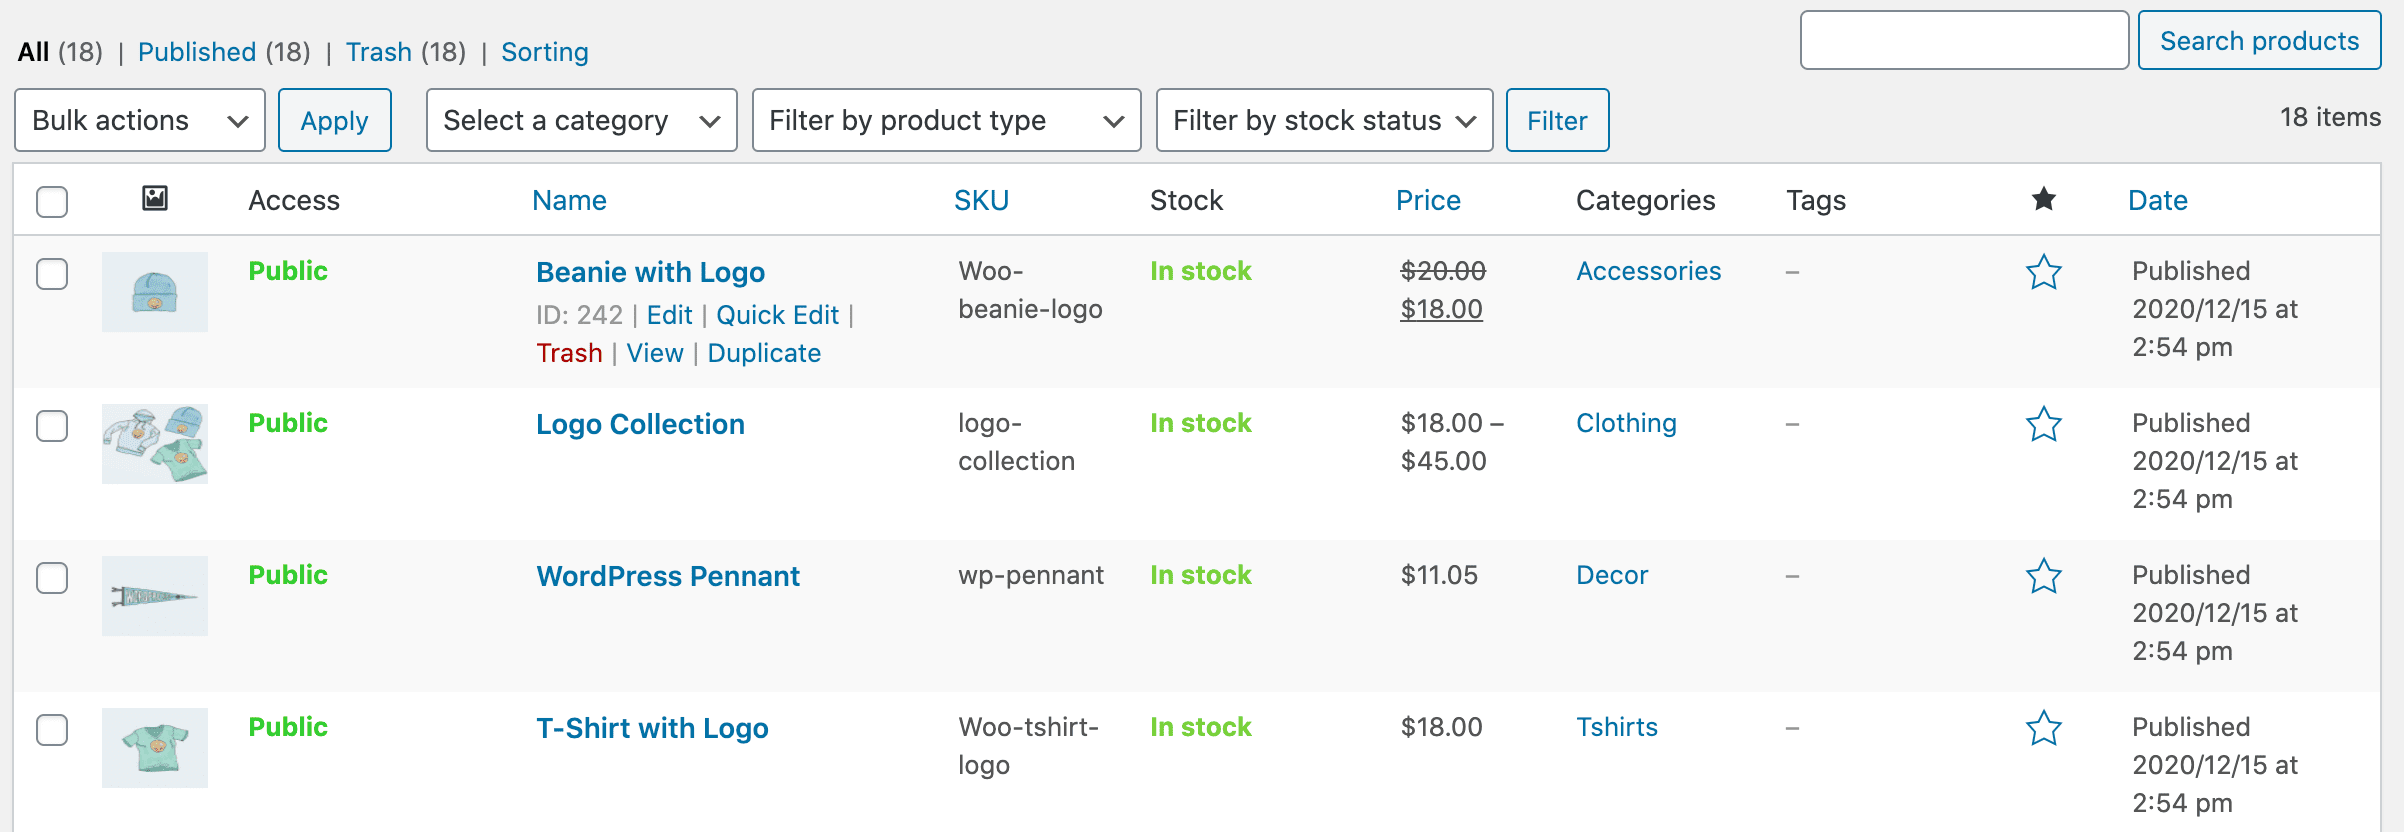
Task: Click the $18.00 sale price of Beanie
Action: (1441, 309)
